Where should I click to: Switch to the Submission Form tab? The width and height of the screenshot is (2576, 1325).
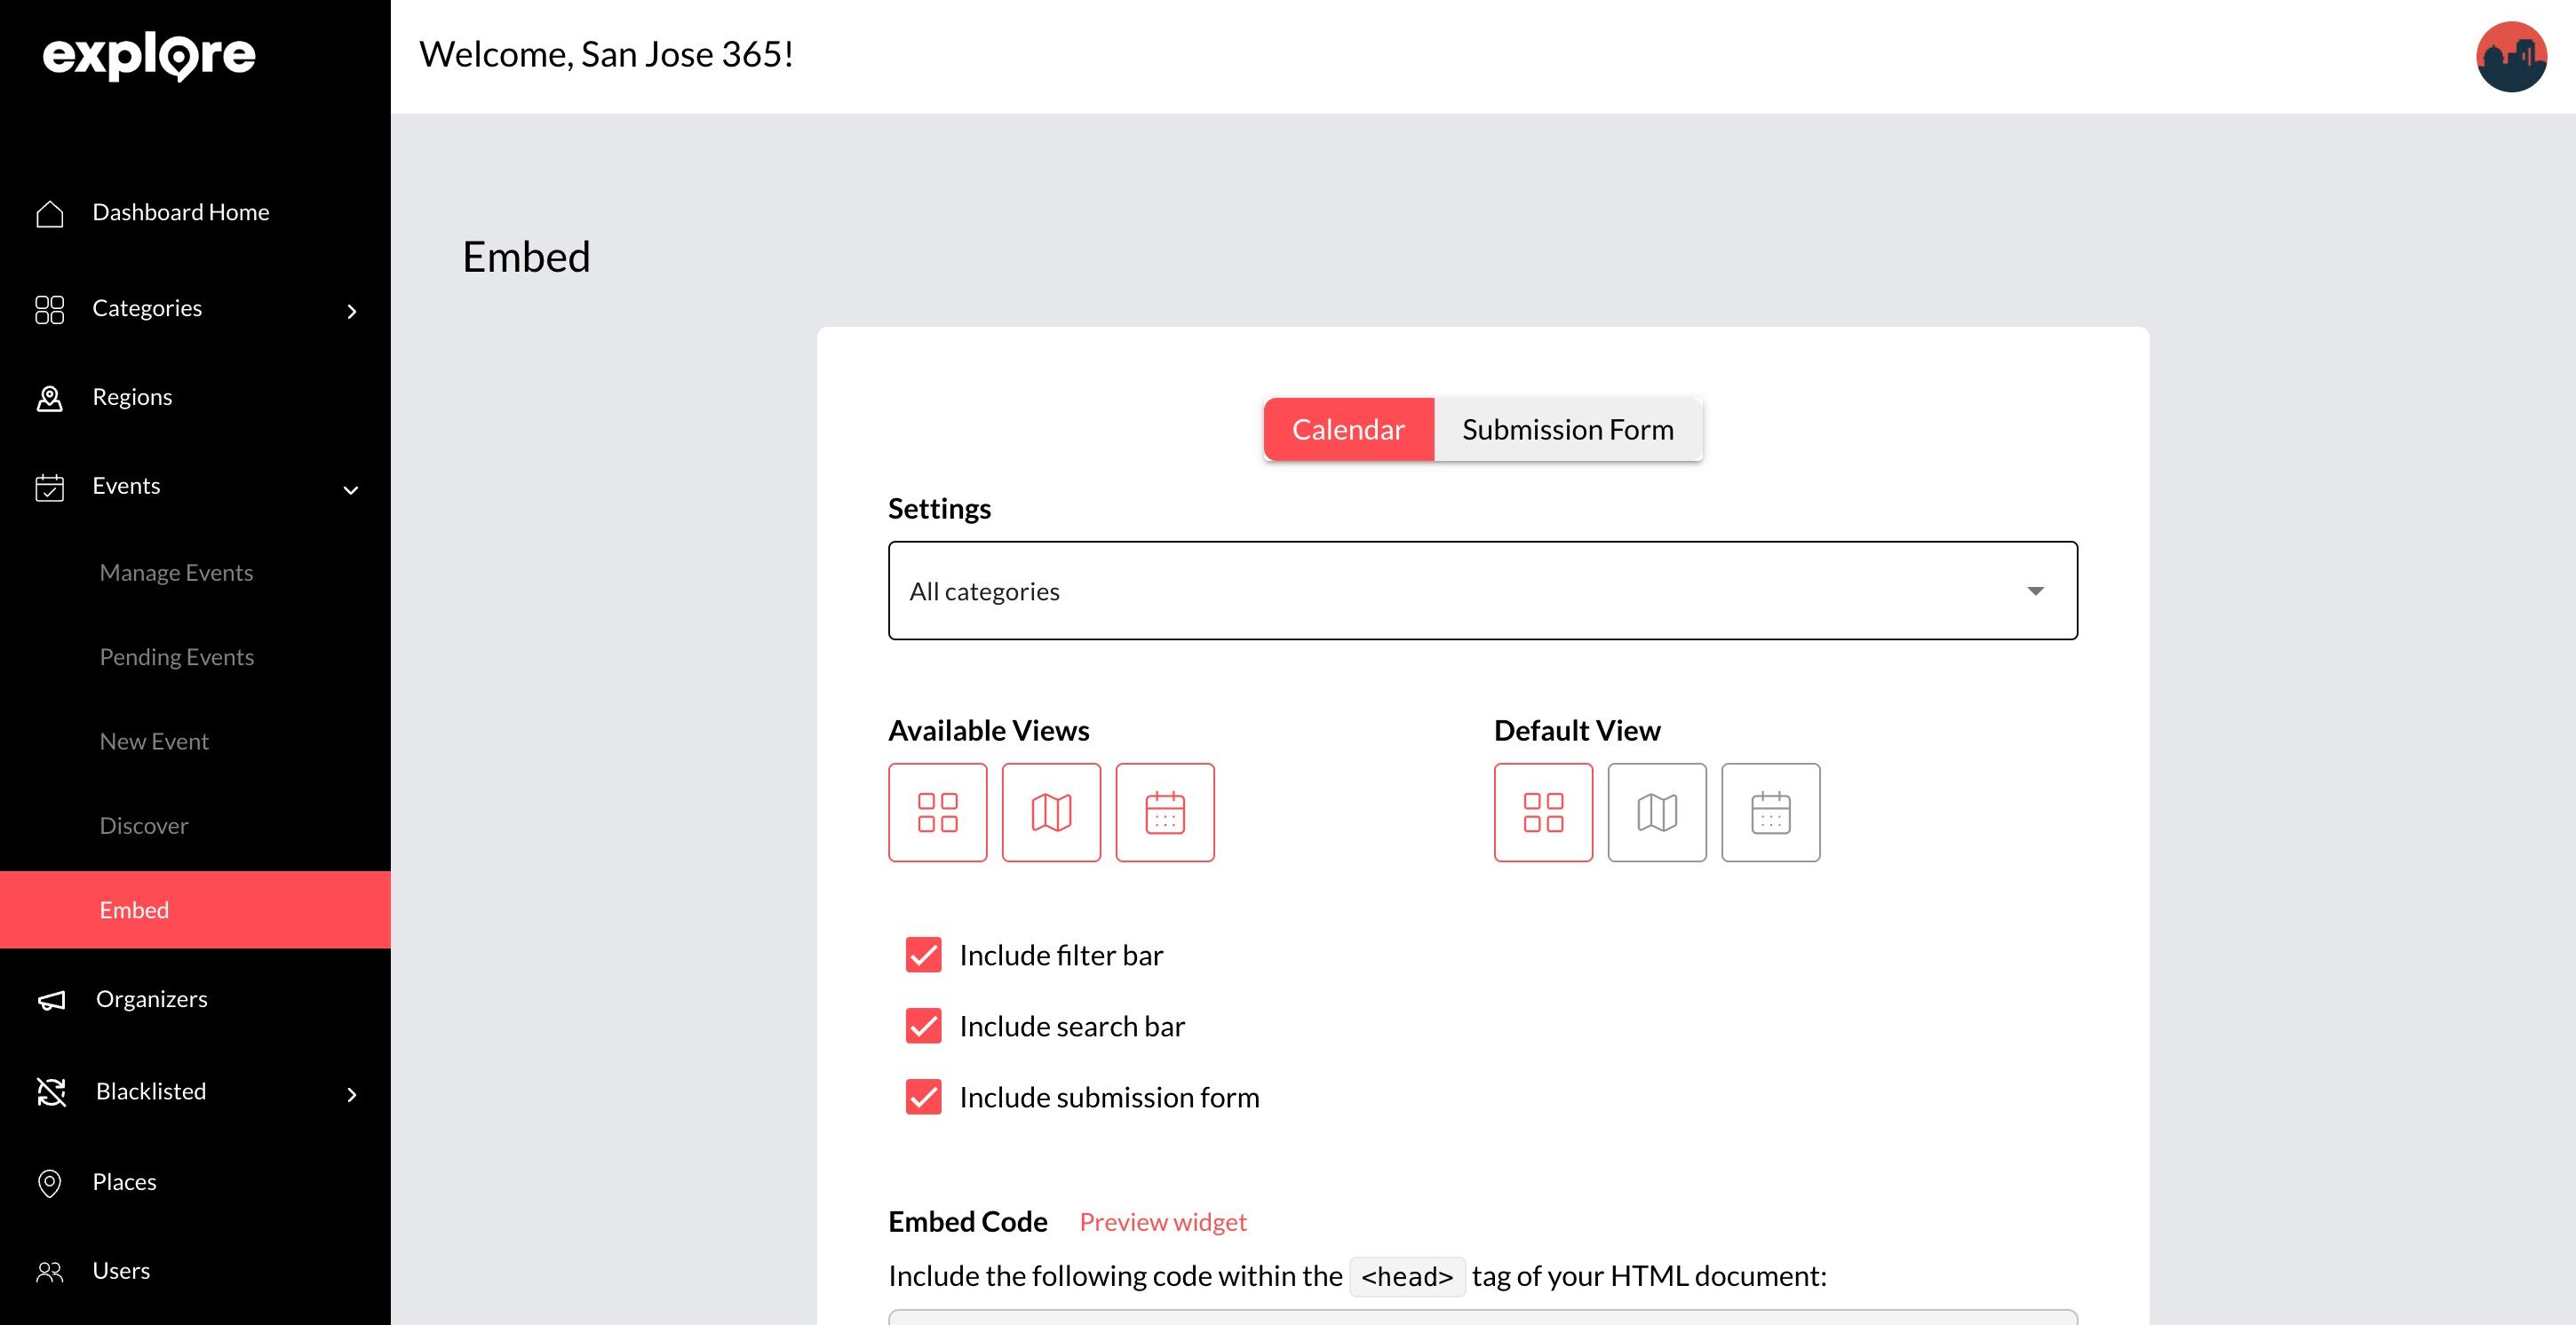click(x=1567, y=430)
